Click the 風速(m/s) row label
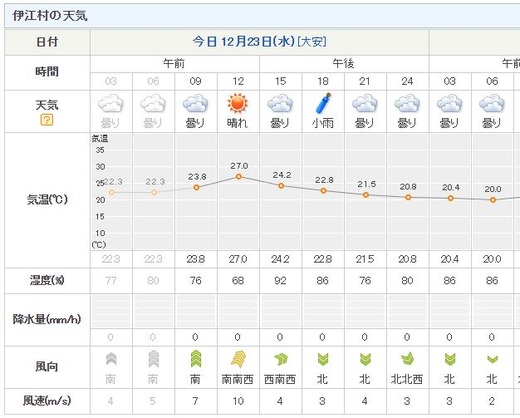 [x=47, y=401]
